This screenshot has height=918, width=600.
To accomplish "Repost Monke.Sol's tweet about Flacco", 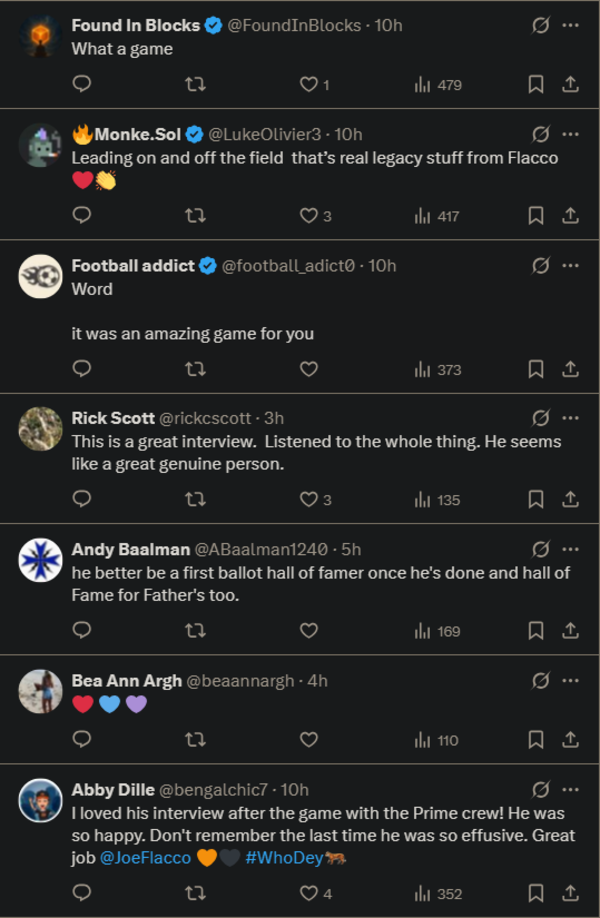I will (x=196, y=215).
